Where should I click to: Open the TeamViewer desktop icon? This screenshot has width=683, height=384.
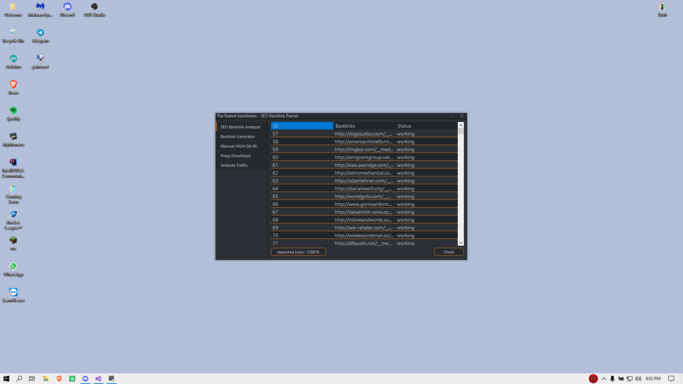pos(13,295)
